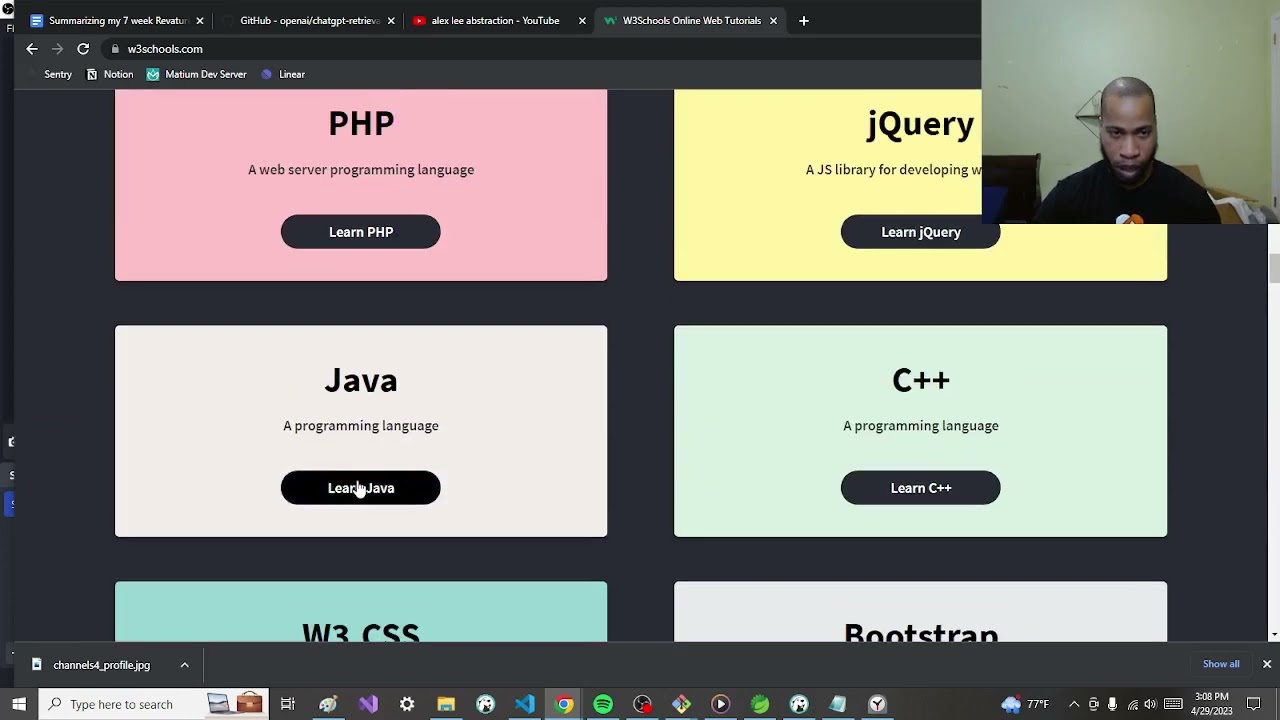Image resolution: width=1280 pixels, height=720 pixels.
Task: Open a new browser tab
Action: click(x=803, y=20)
